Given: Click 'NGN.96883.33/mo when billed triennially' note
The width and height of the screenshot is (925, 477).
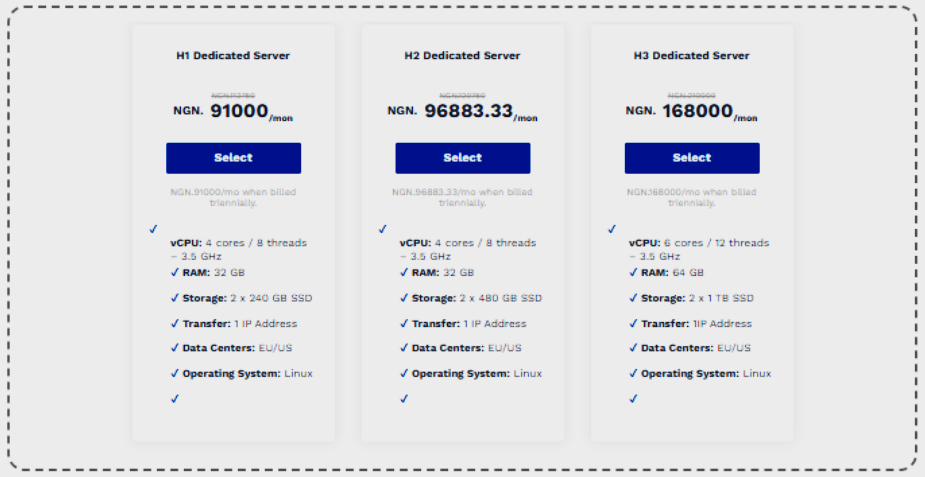Looking at the screenshot, I should pyautogui.click(x=462, y=198).
